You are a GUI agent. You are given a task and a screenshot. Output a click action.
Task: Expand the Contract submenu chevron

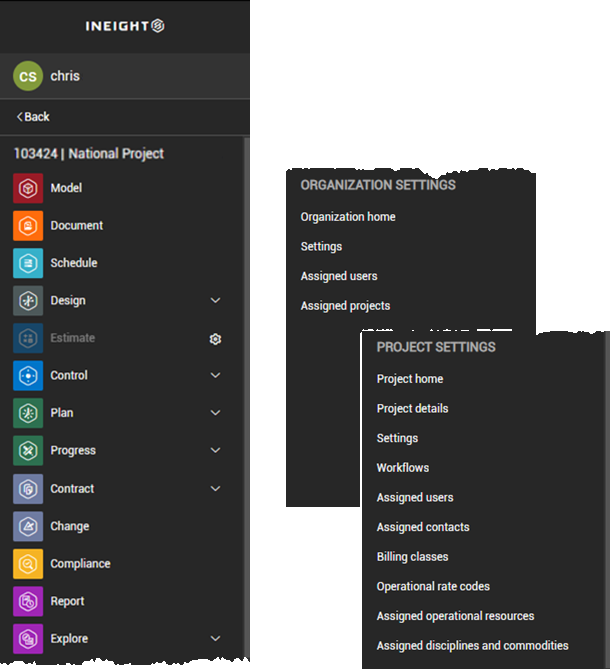pyautogui.click(x=215, y=488)
